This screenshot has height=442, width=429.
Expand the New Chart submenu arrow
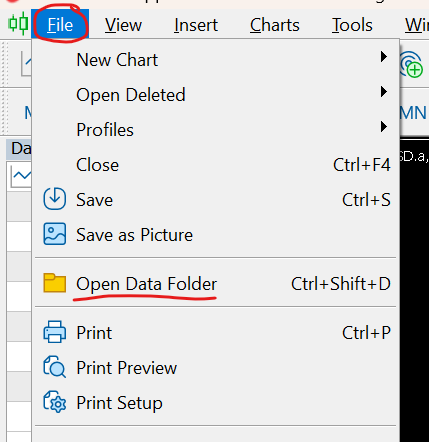(384, 57)
